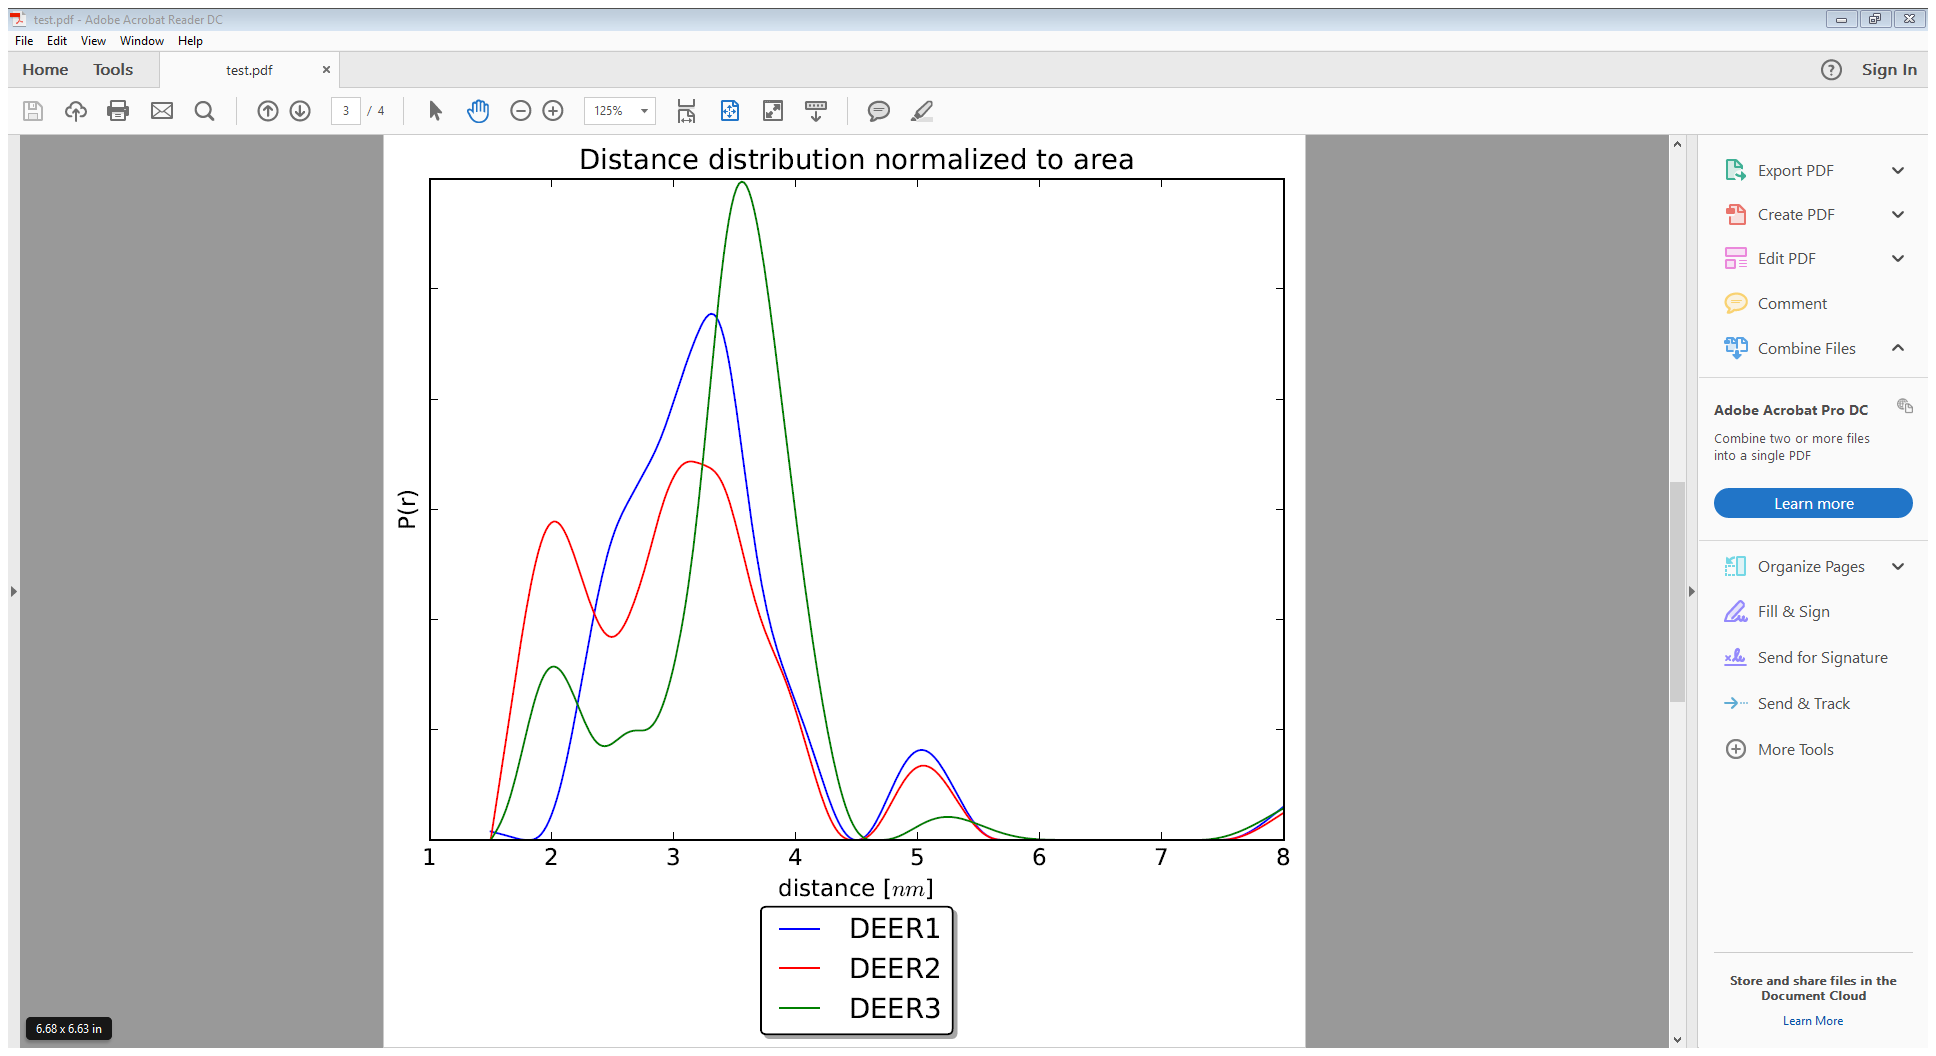The image size is (1936, 1056).
Task: Add a sticky note comment
Action: click(878, 111)
